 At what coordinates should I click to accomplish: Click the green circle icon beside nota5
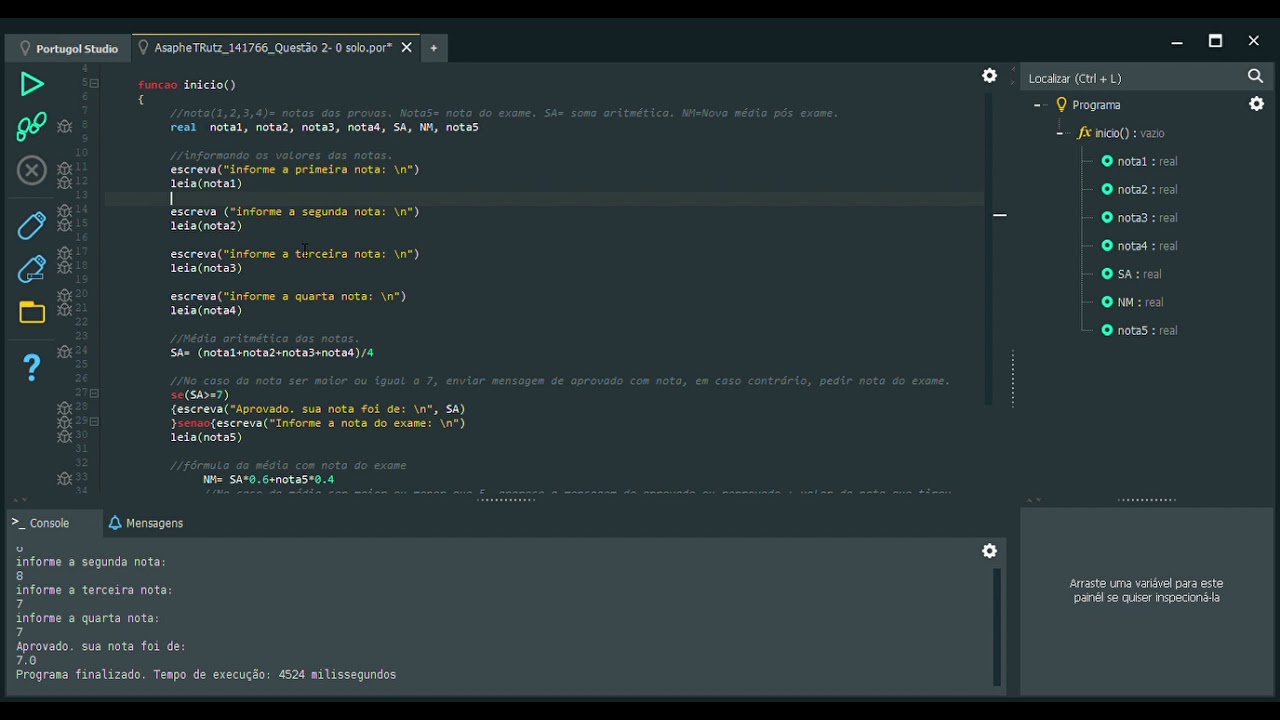pyautogui.click(x=1107, y=330)
